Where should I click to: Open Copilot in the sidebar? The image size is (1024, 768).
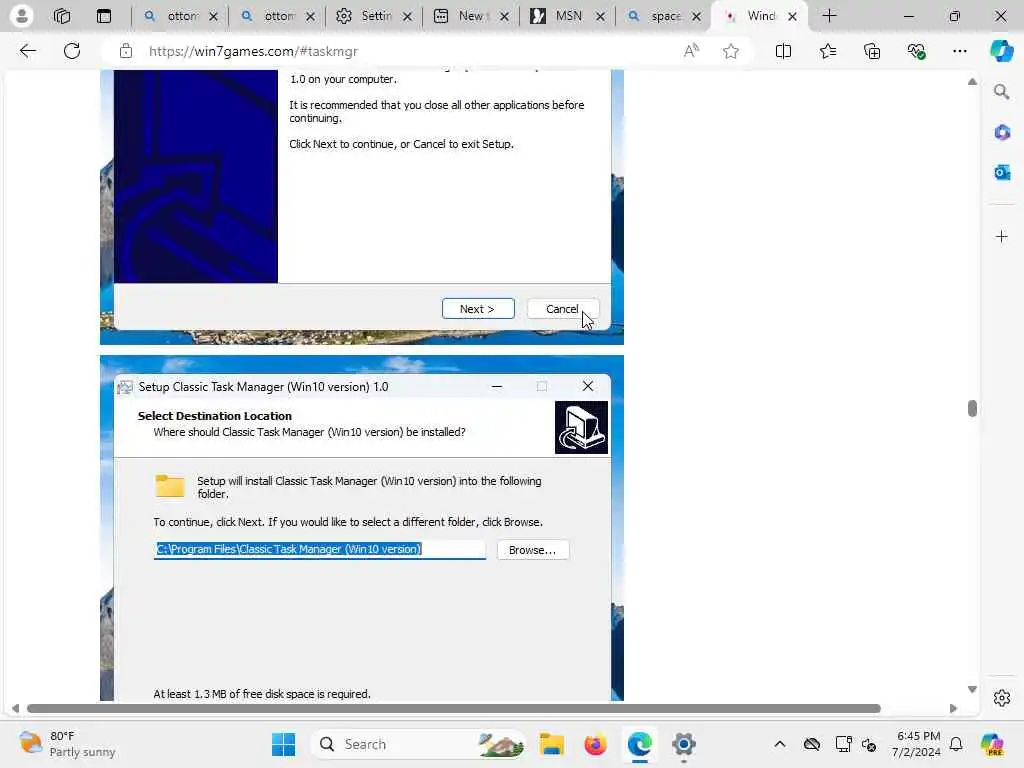tap(1001, 51)
